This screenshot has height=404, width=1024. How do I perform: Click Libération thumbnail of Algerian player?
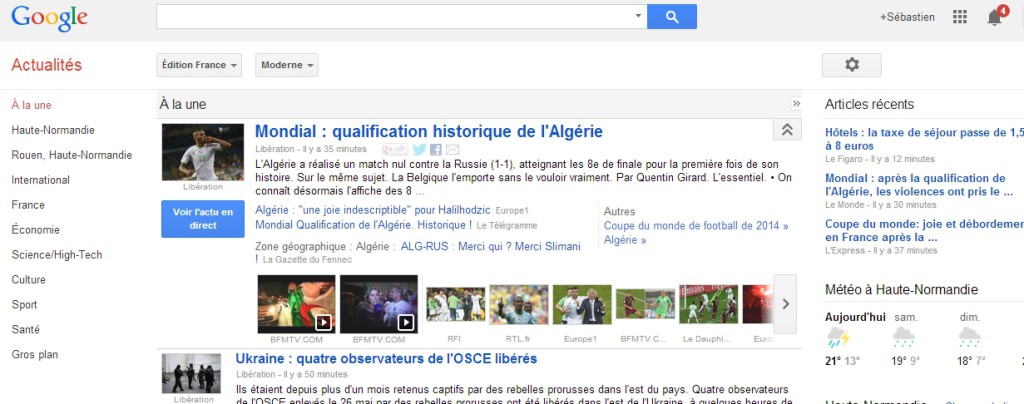pos(202,152)
